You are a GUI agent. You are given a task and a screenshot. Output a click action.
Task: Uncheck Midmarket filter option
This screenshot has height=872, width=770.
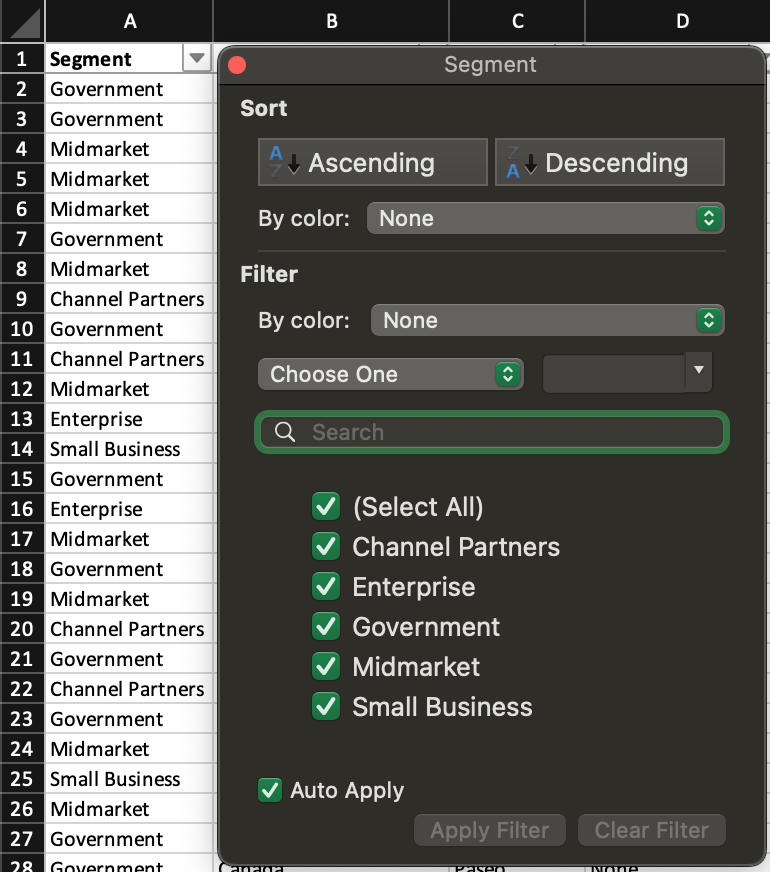[326, 667]
